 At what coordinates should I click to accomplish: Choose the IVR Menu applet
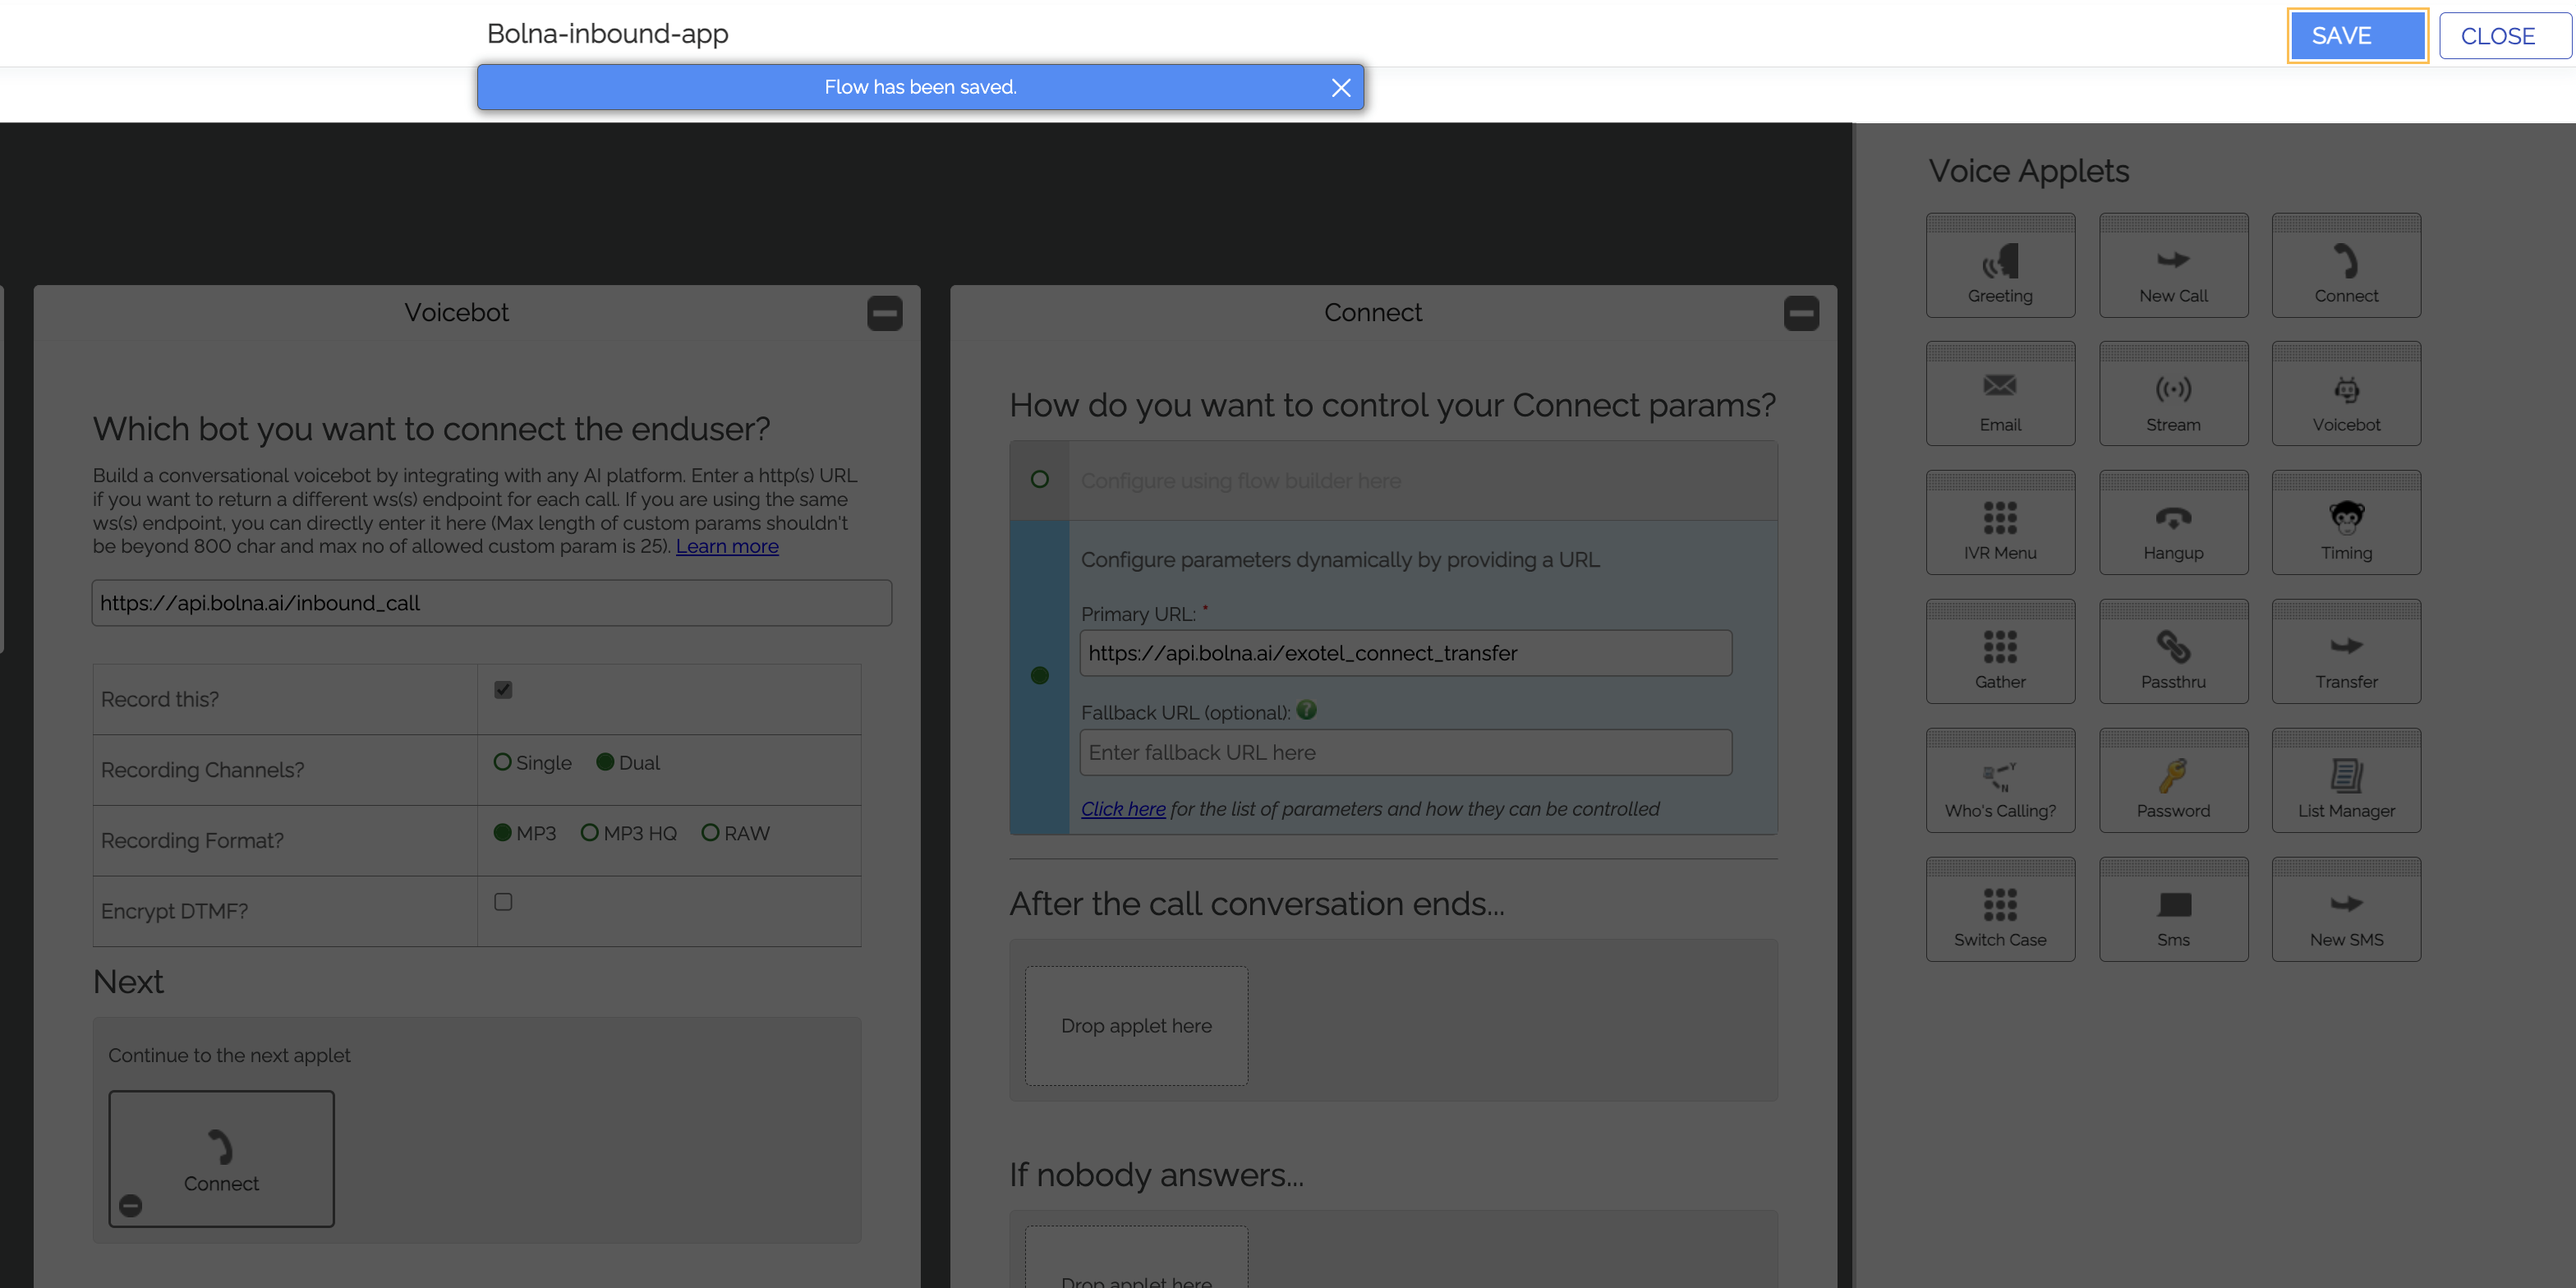click(2000, 522)
